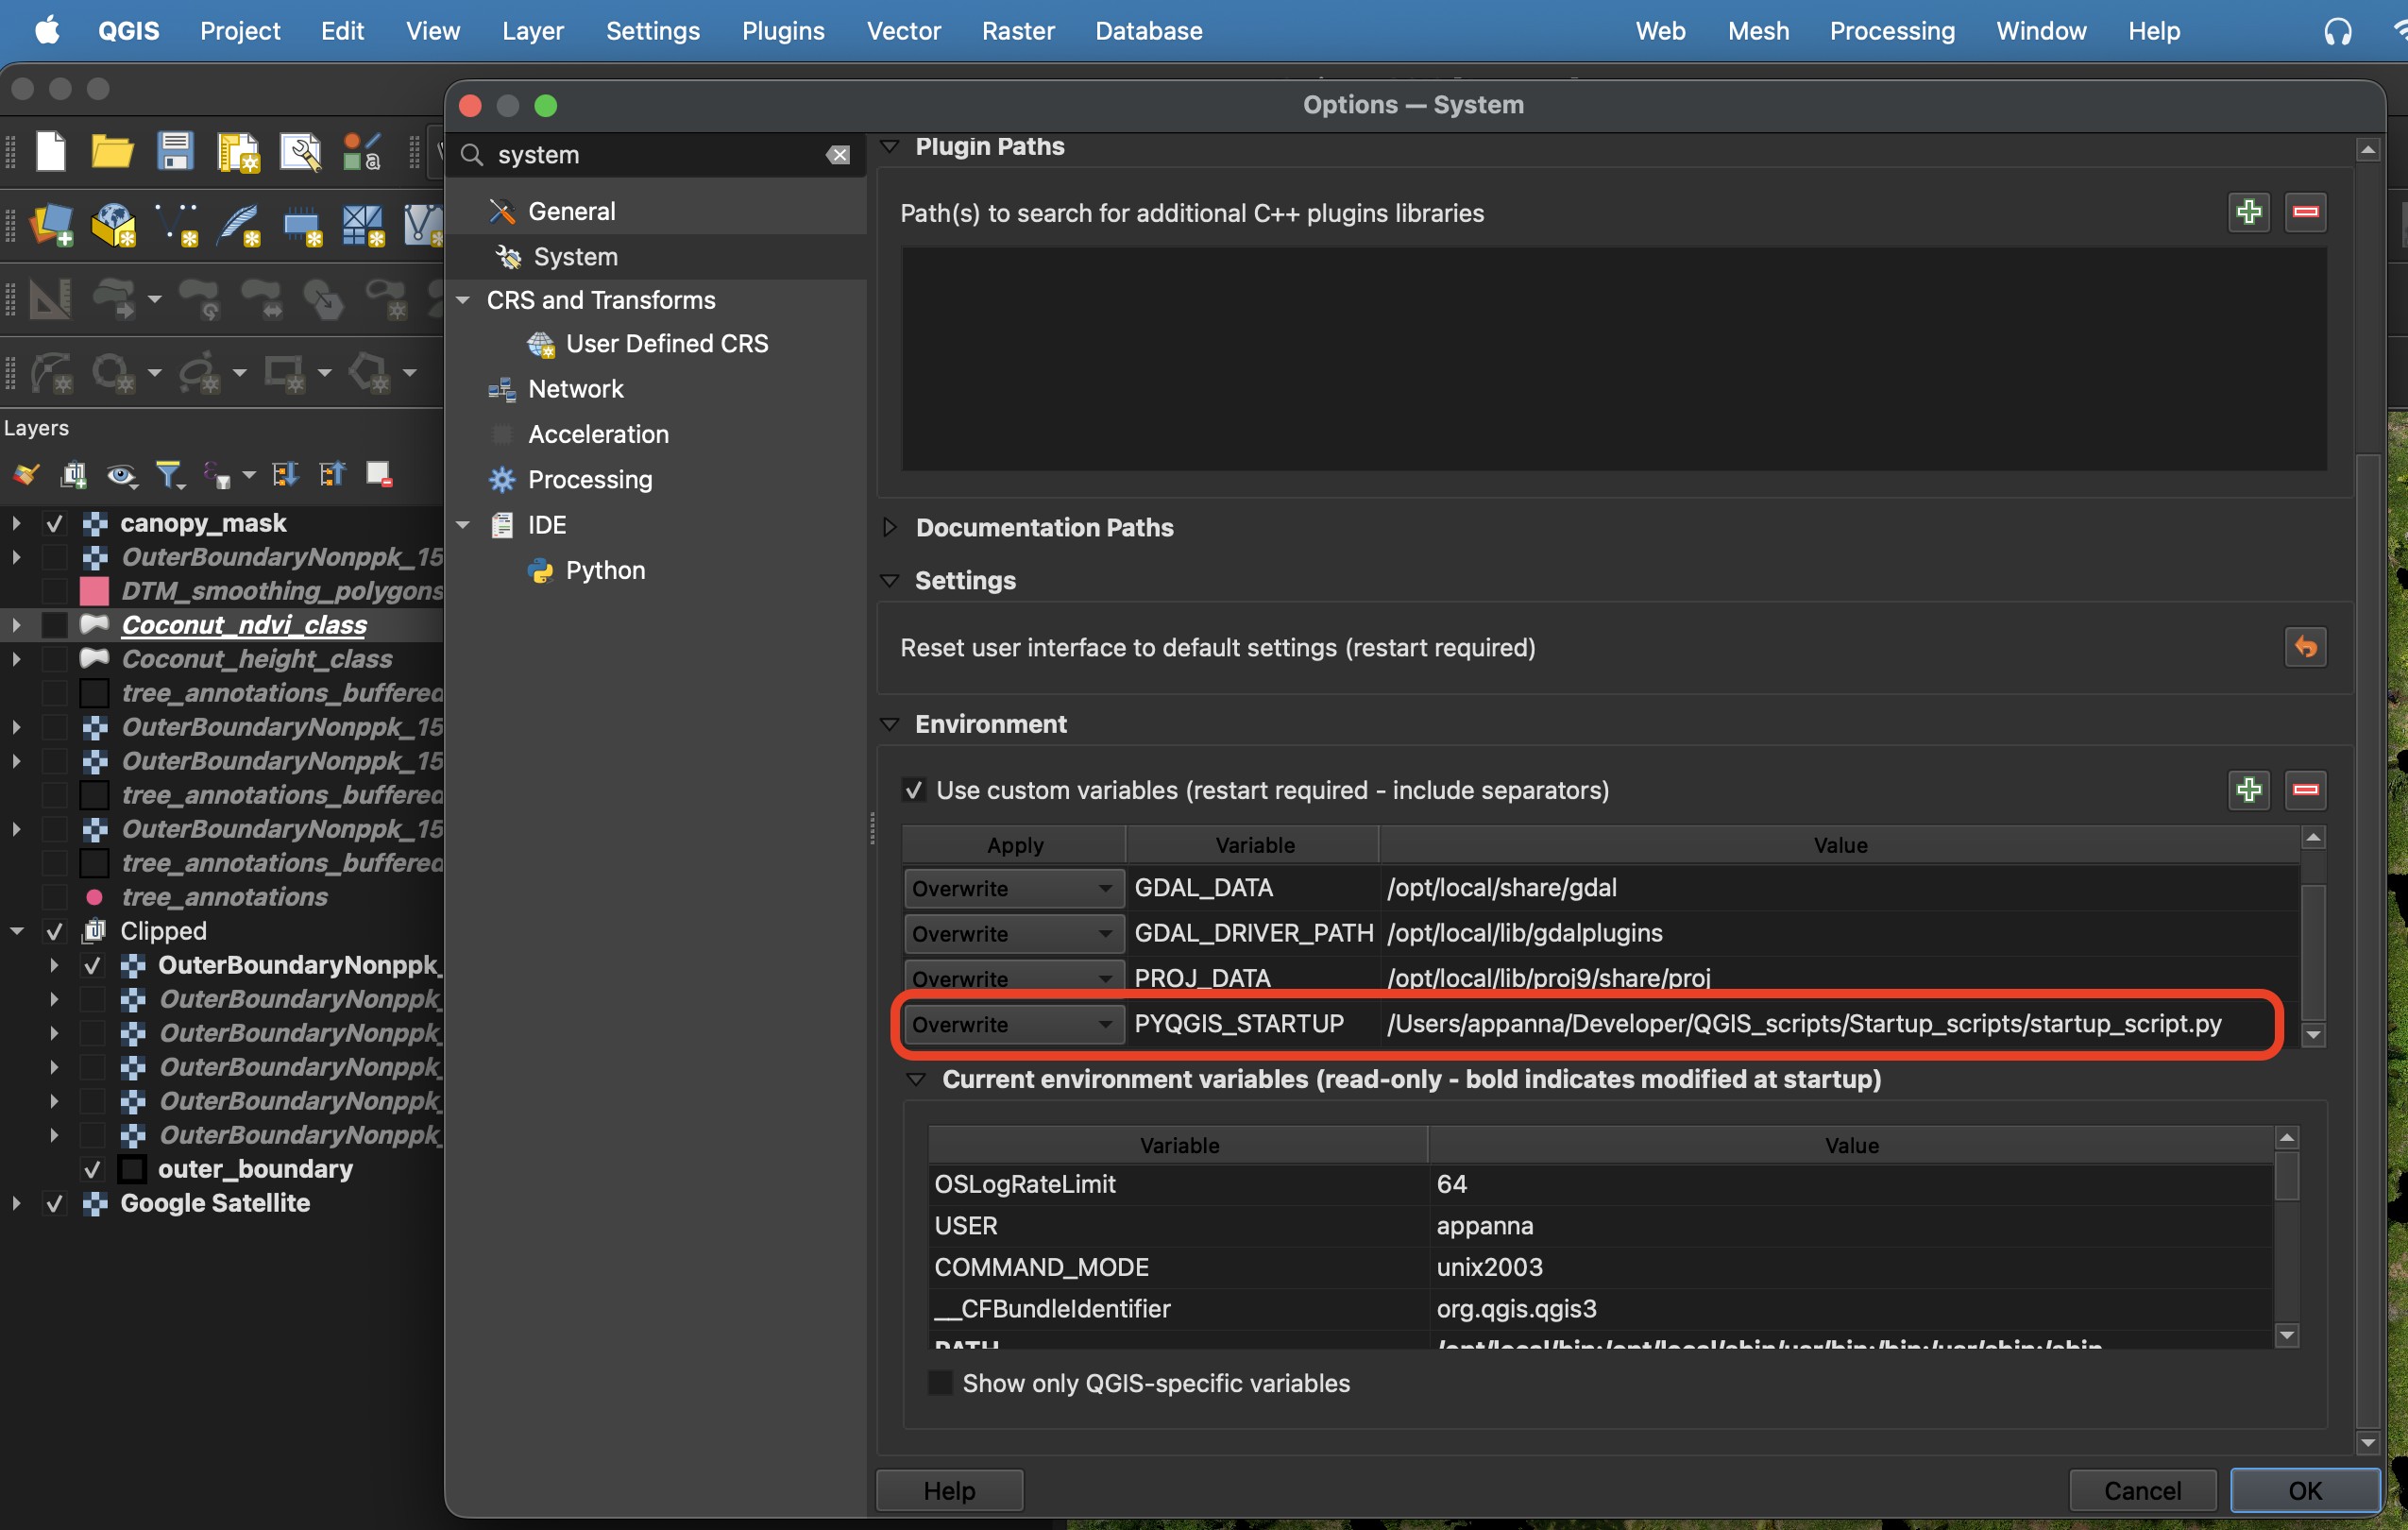The width and height of the screenshot is (2408, 1530).
Task: Open Apply dropdown for GDAL_DATA row
Action: click(1013, 888)
